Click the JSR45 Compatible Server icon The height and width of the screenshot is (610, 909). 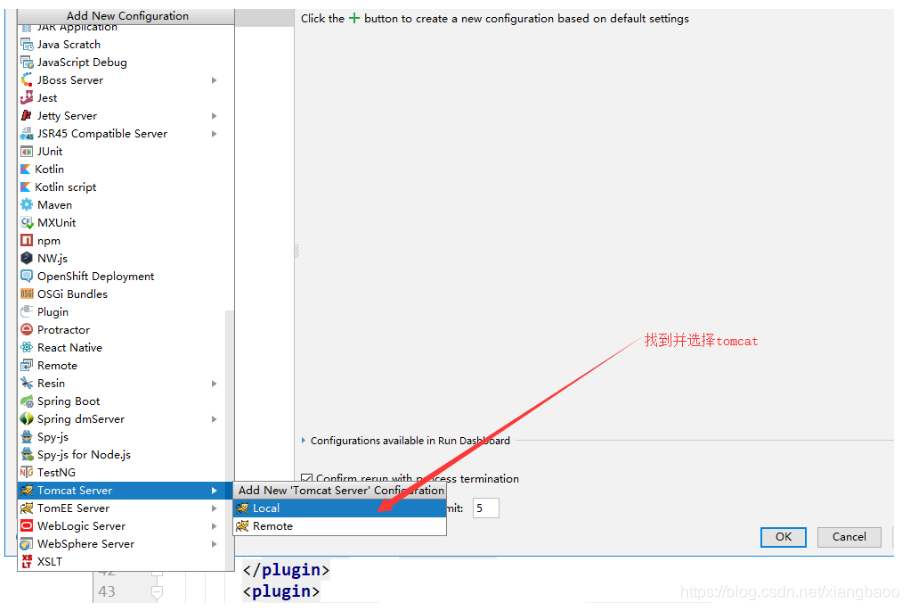click(27, 134)
